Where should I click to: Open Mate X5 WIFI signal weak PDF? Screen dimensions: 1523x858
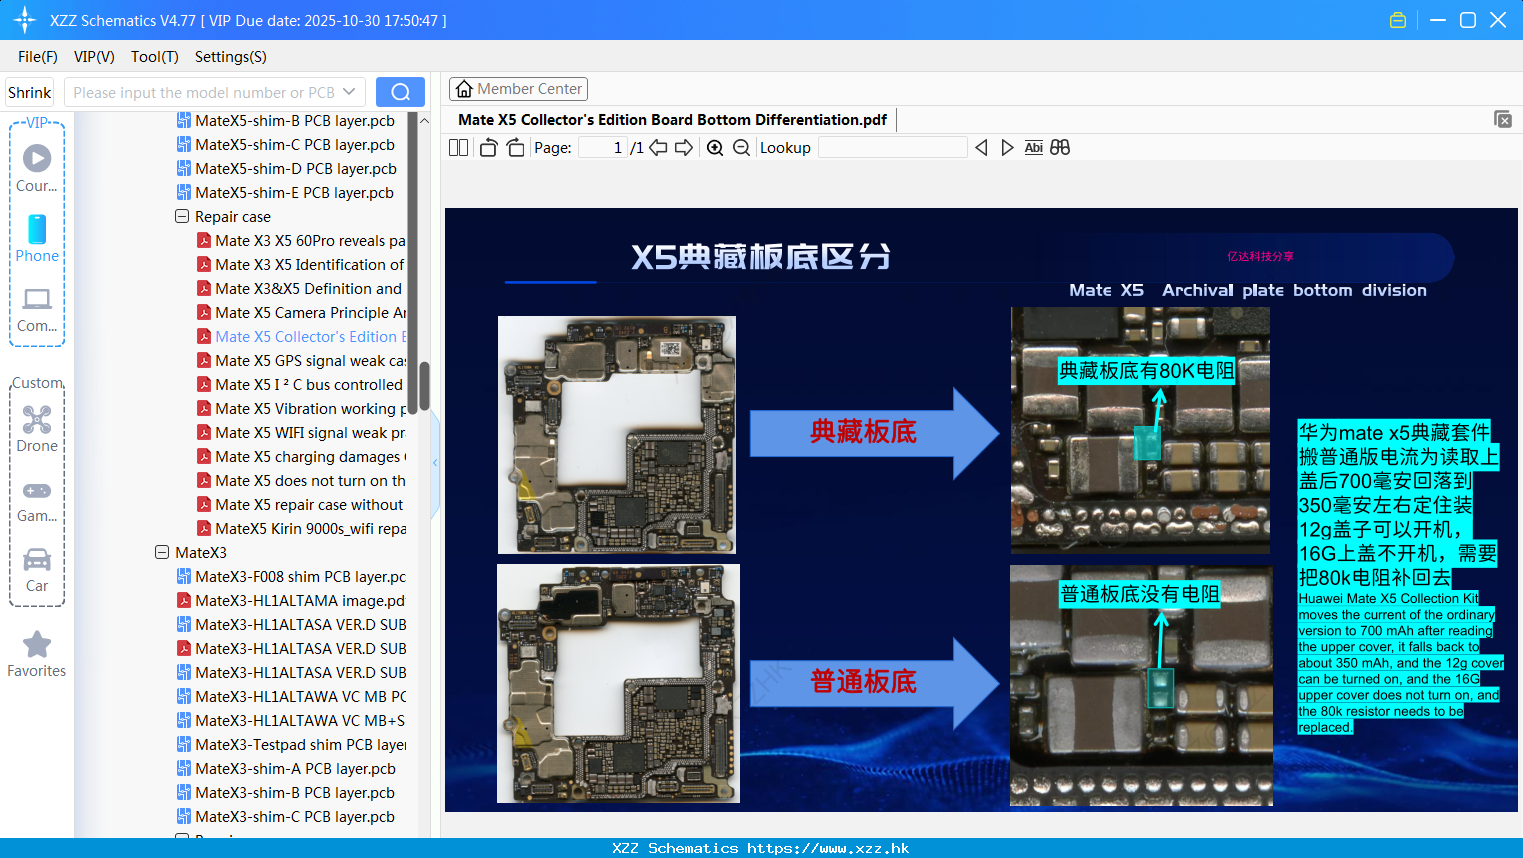[301, 432]
